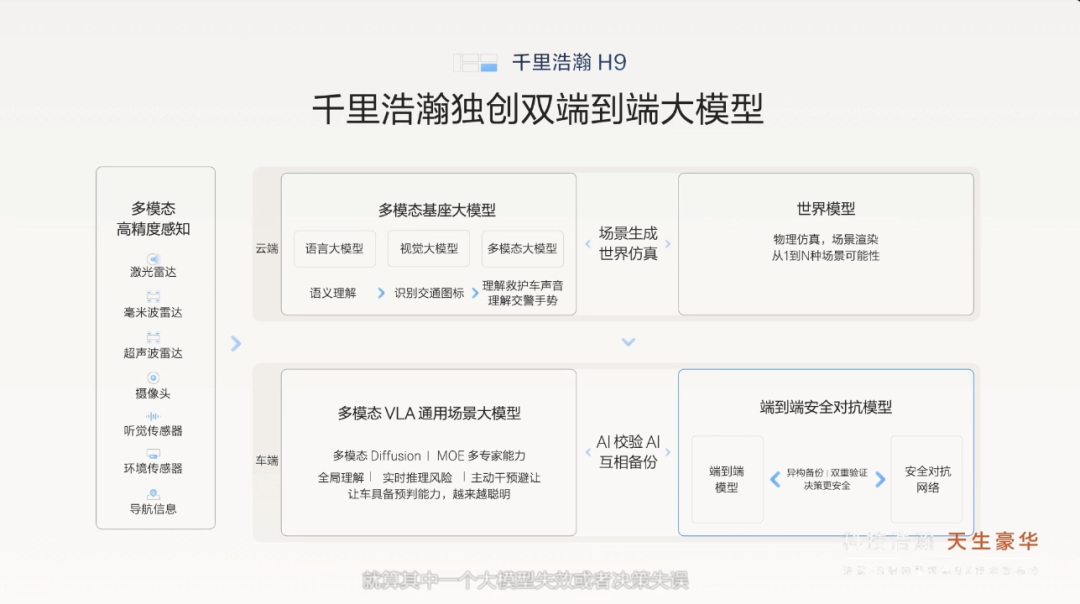Click the 千里浩瀚 H9 logo icon
This screenshot has width=1080, height=604.
[x=475, y=63]
